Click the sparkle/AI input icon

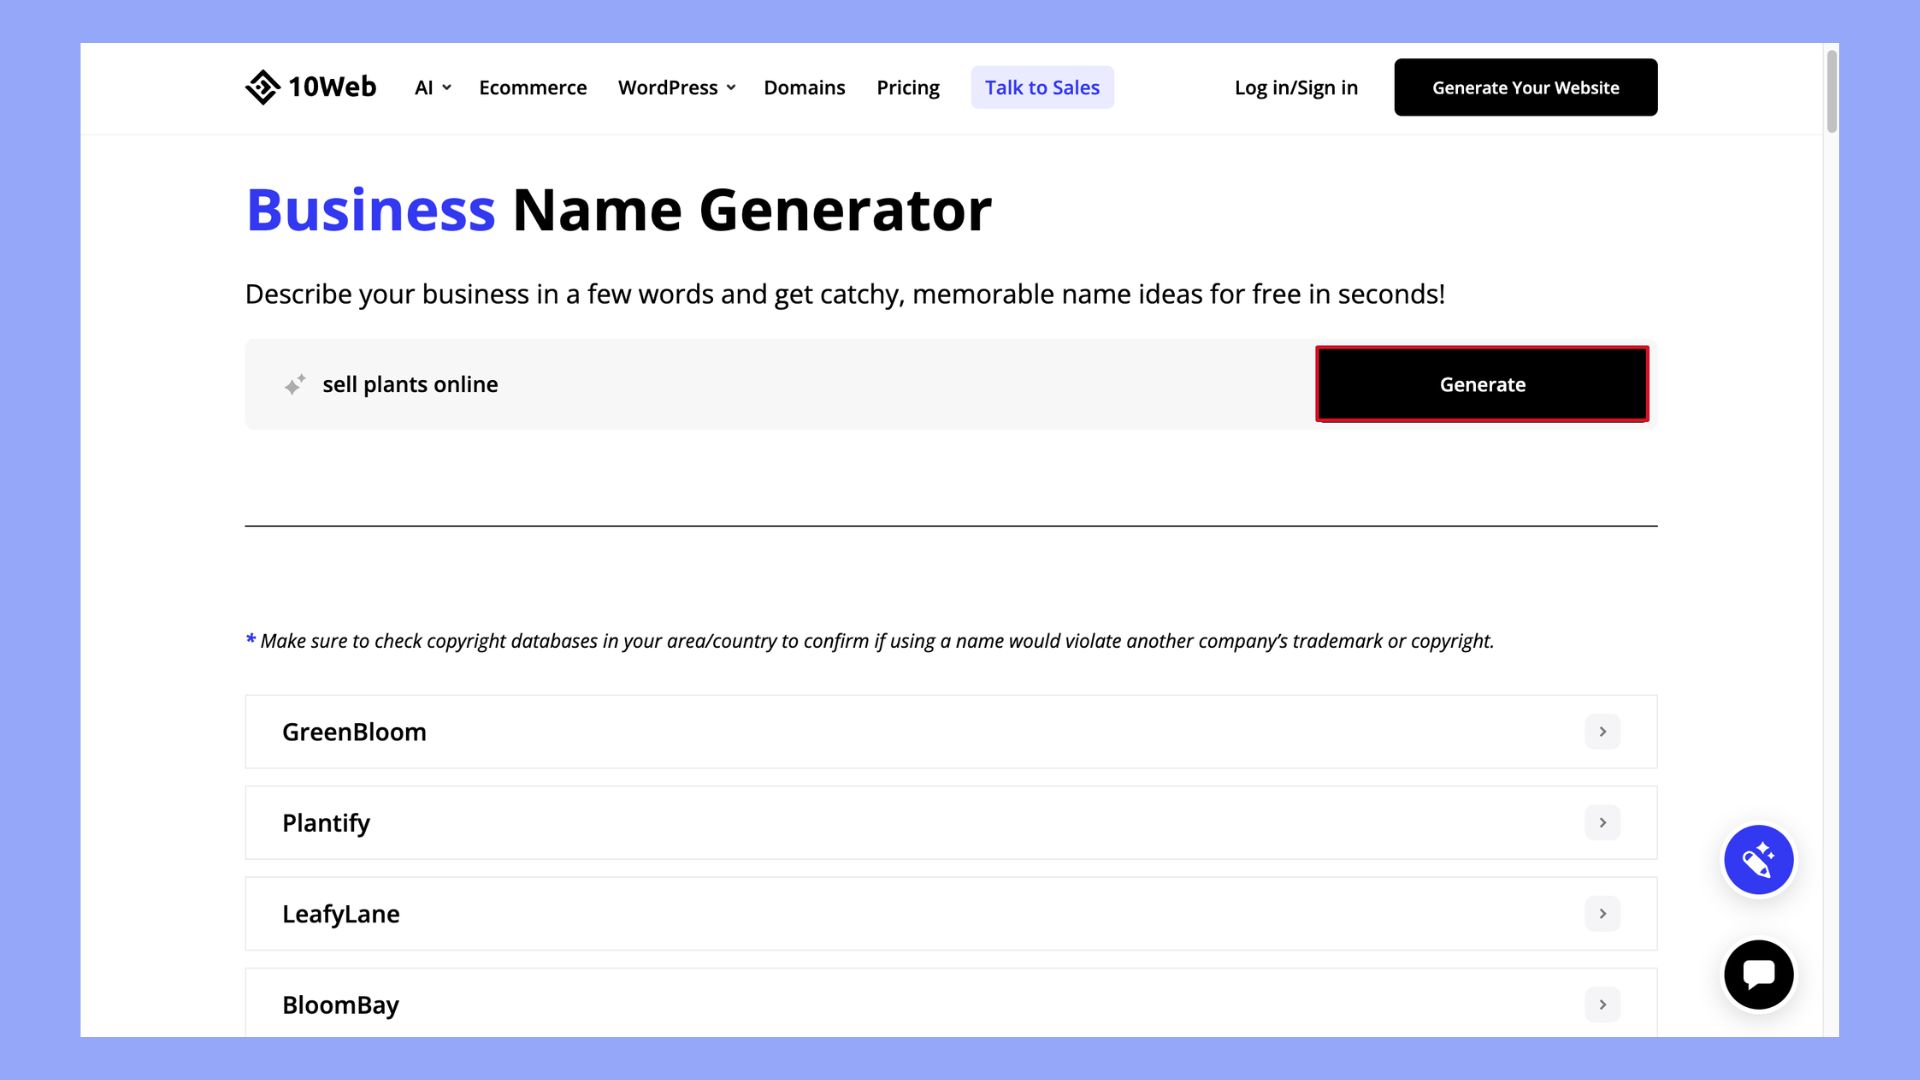tap(293, 384)
